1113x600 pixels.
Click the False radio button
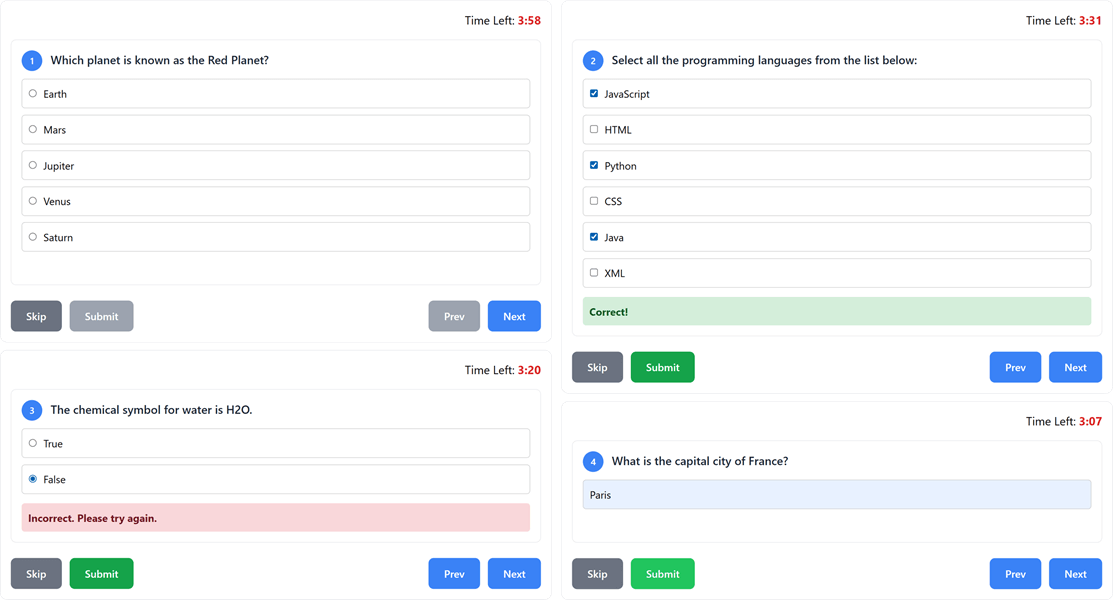tap(33, 479)
